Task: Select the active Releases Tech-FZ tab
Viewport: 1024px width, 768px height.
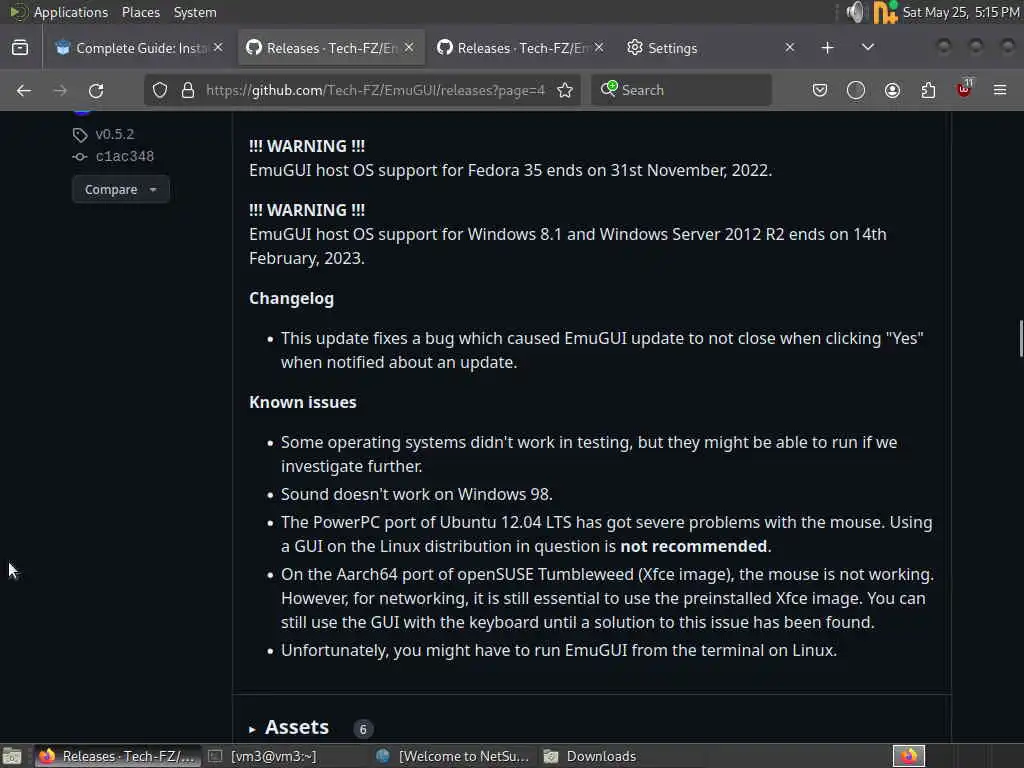Action: (x=330, y=48)
